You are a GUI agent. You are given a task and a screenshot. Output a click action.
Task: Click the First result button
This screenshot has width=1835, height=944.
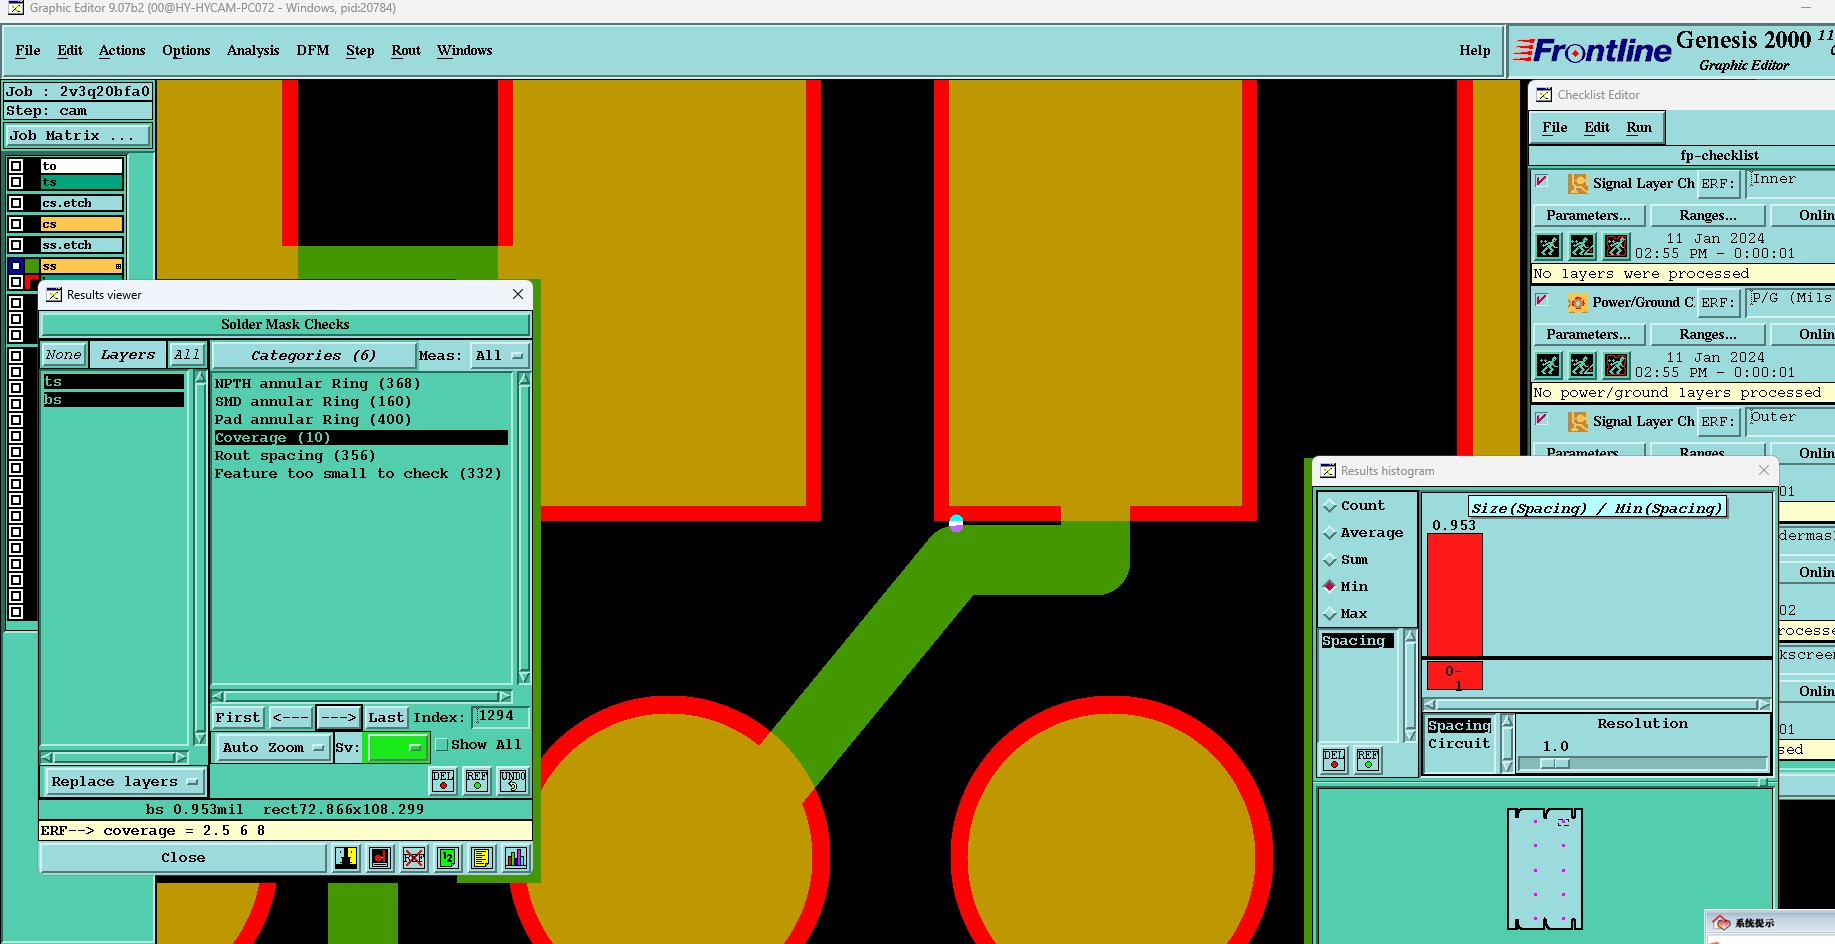click(x=238, y=717)
